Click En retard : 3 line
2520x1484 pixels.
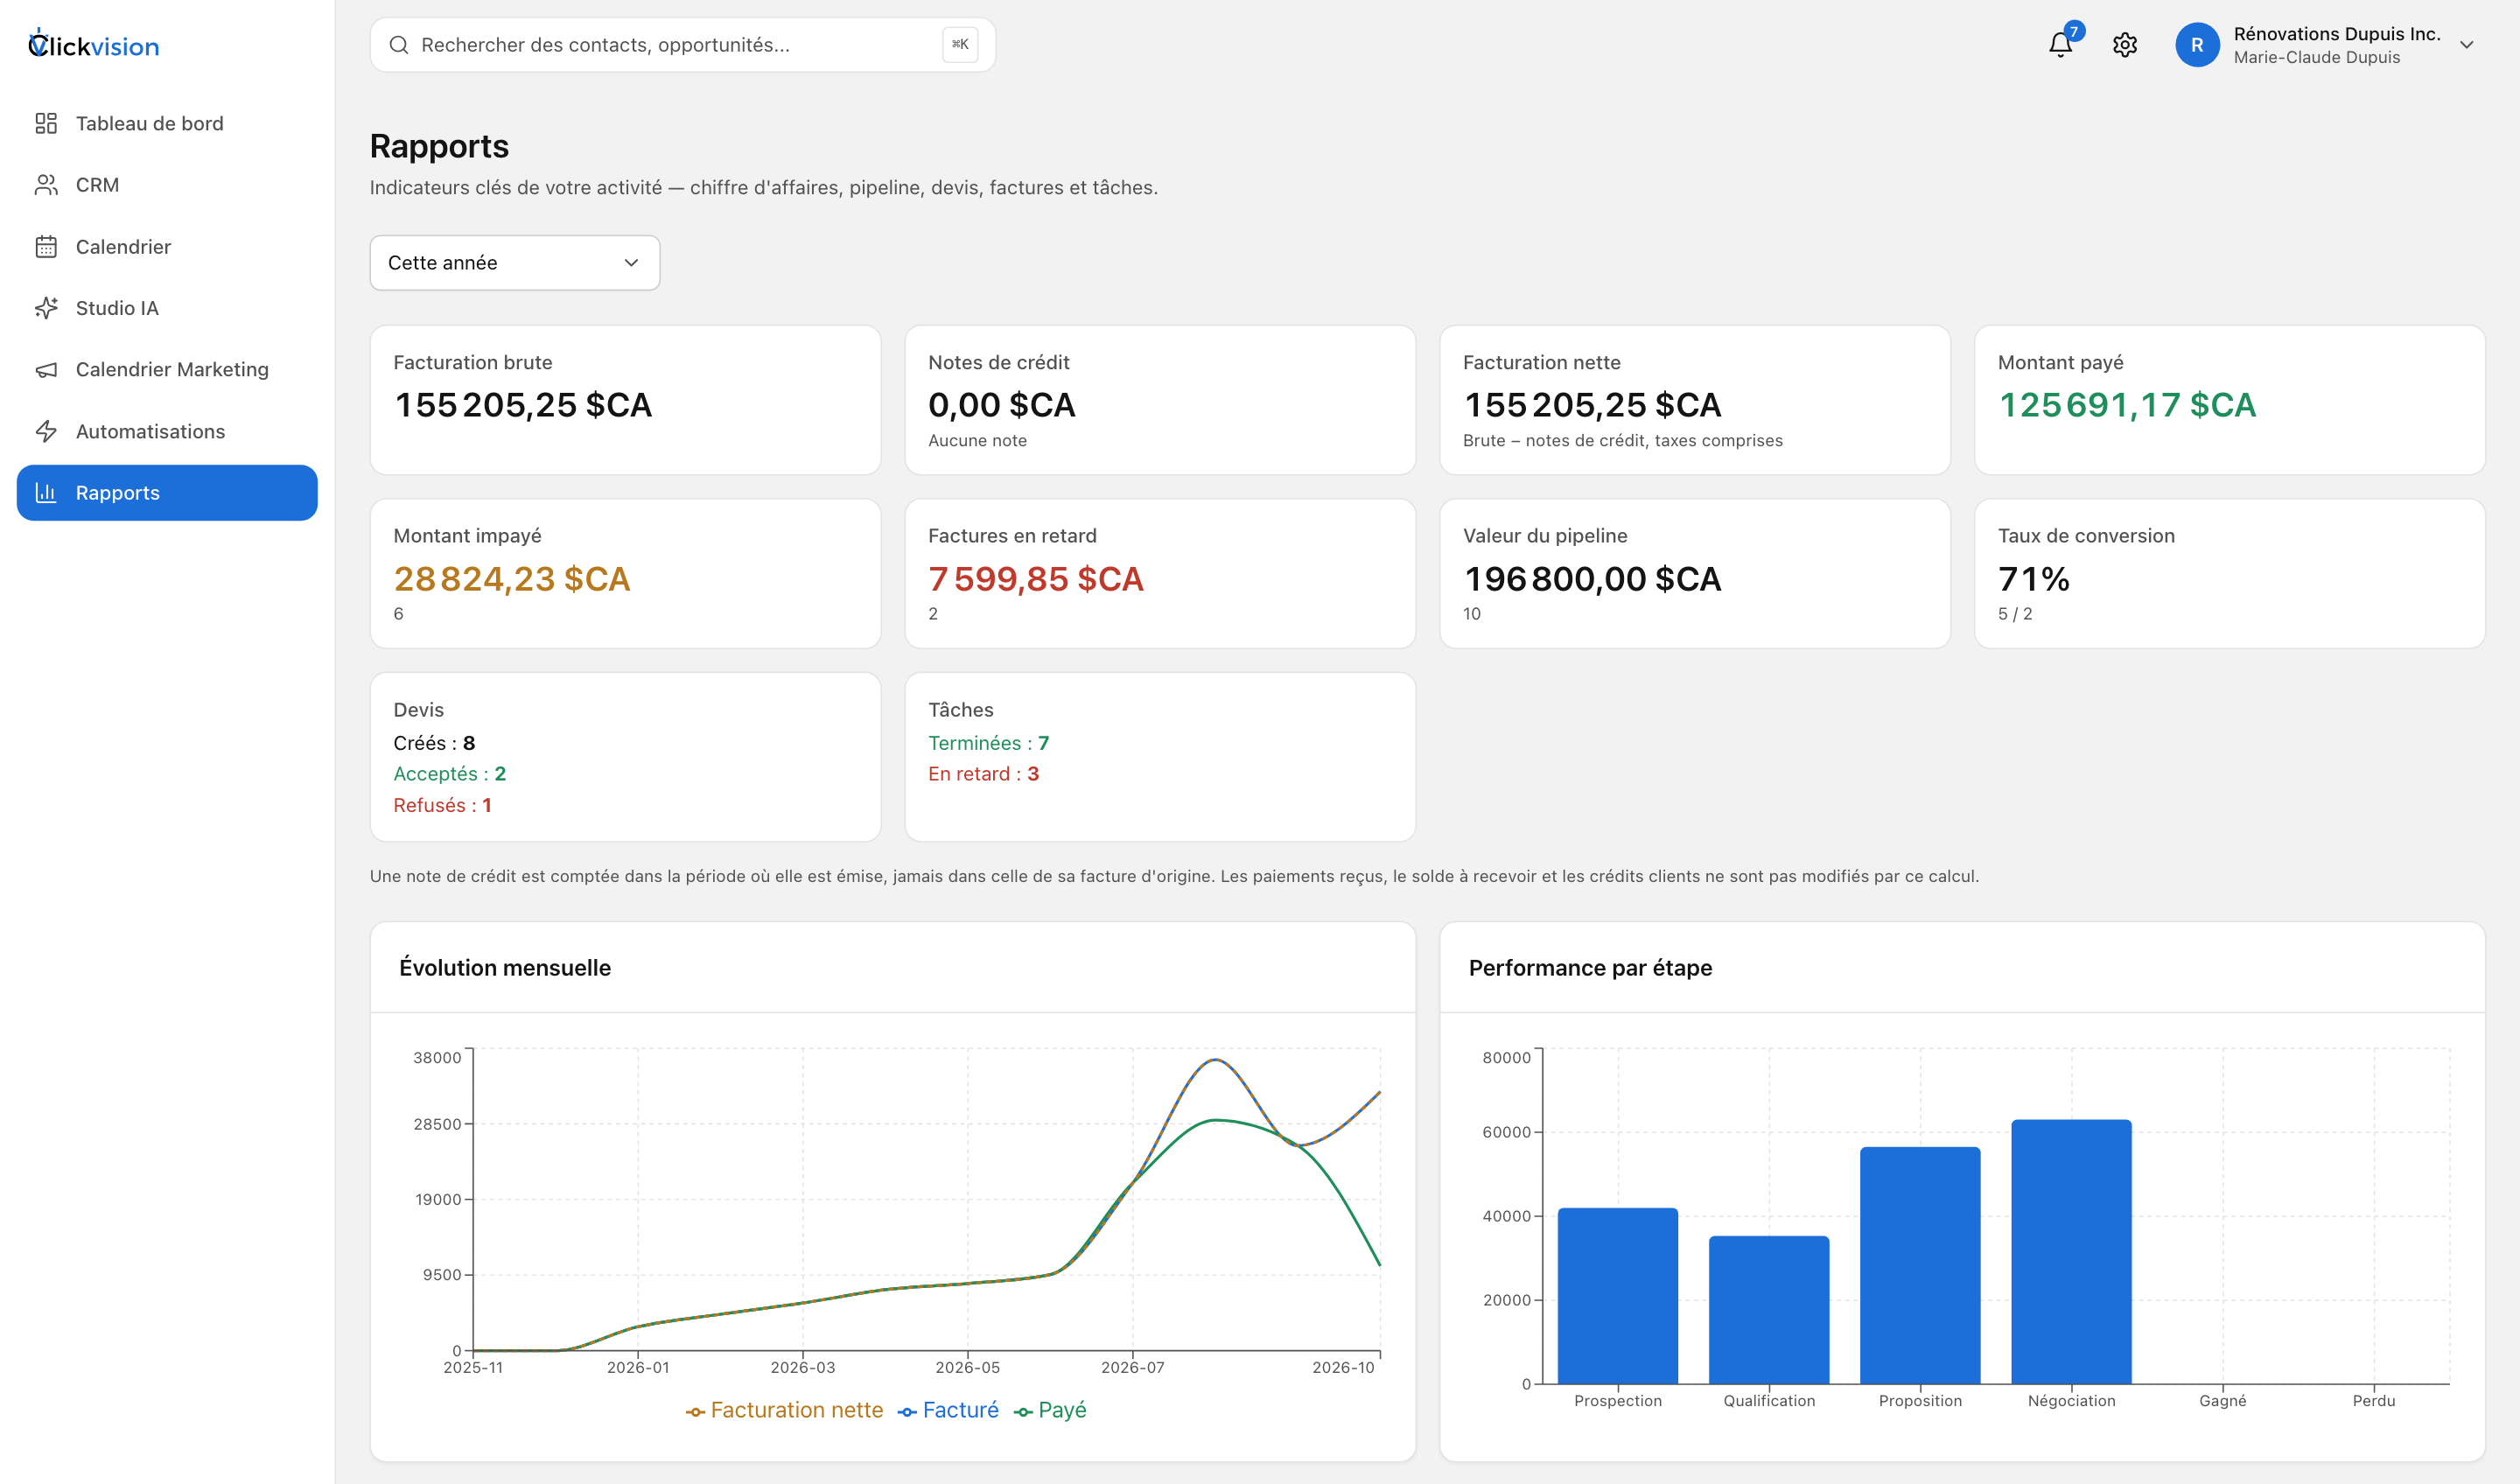pos(984,774)
